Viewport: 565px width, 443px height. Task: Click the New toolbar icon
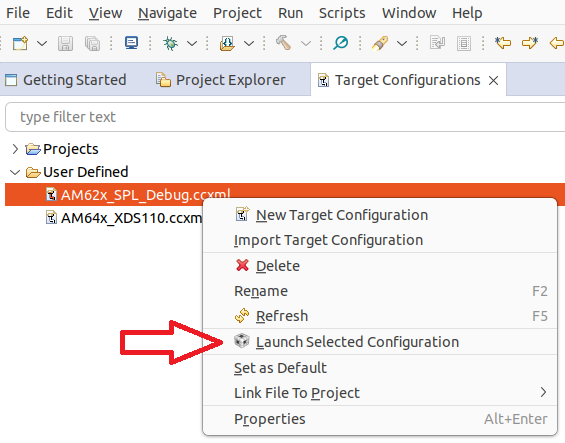pyautogui.click(x=20, y=43)
